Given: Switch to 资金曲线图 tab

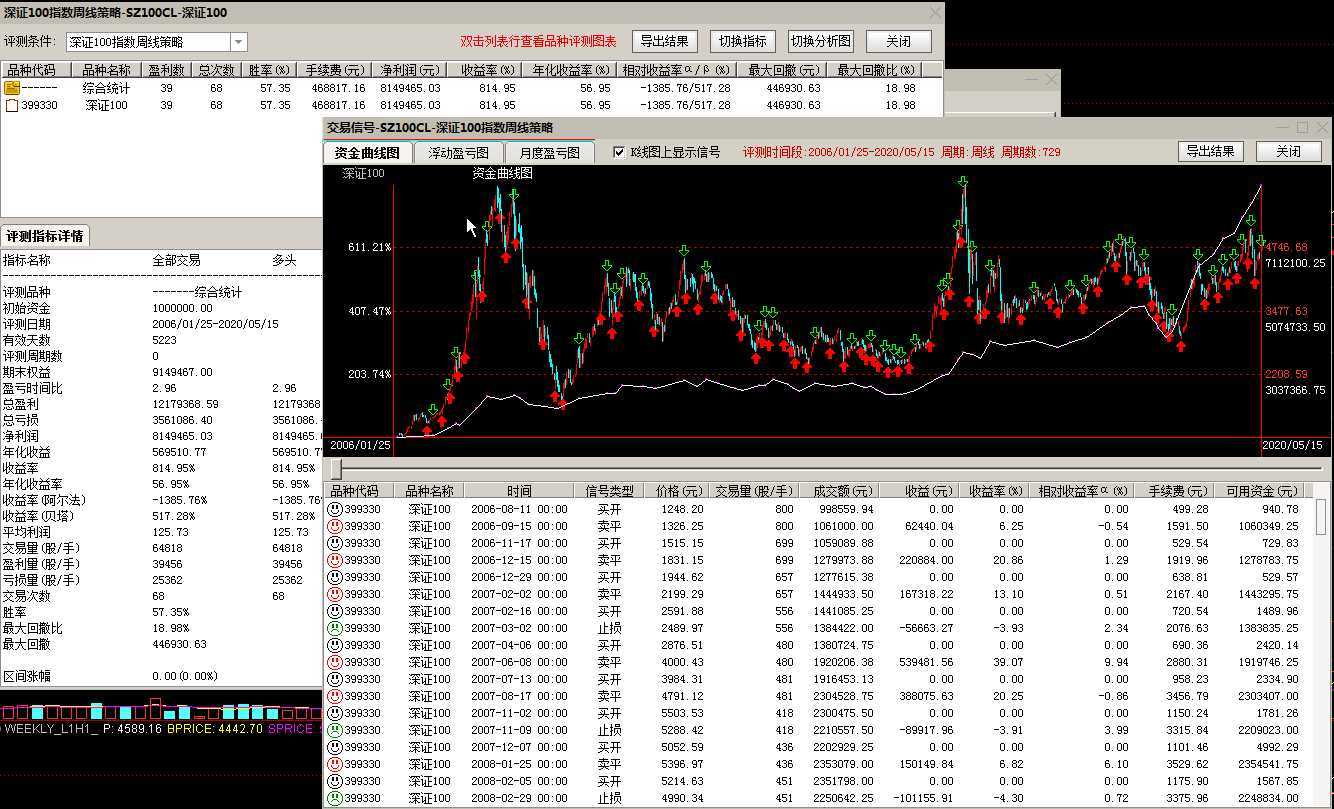Looking at the screenshot, I should pos(367,152).
